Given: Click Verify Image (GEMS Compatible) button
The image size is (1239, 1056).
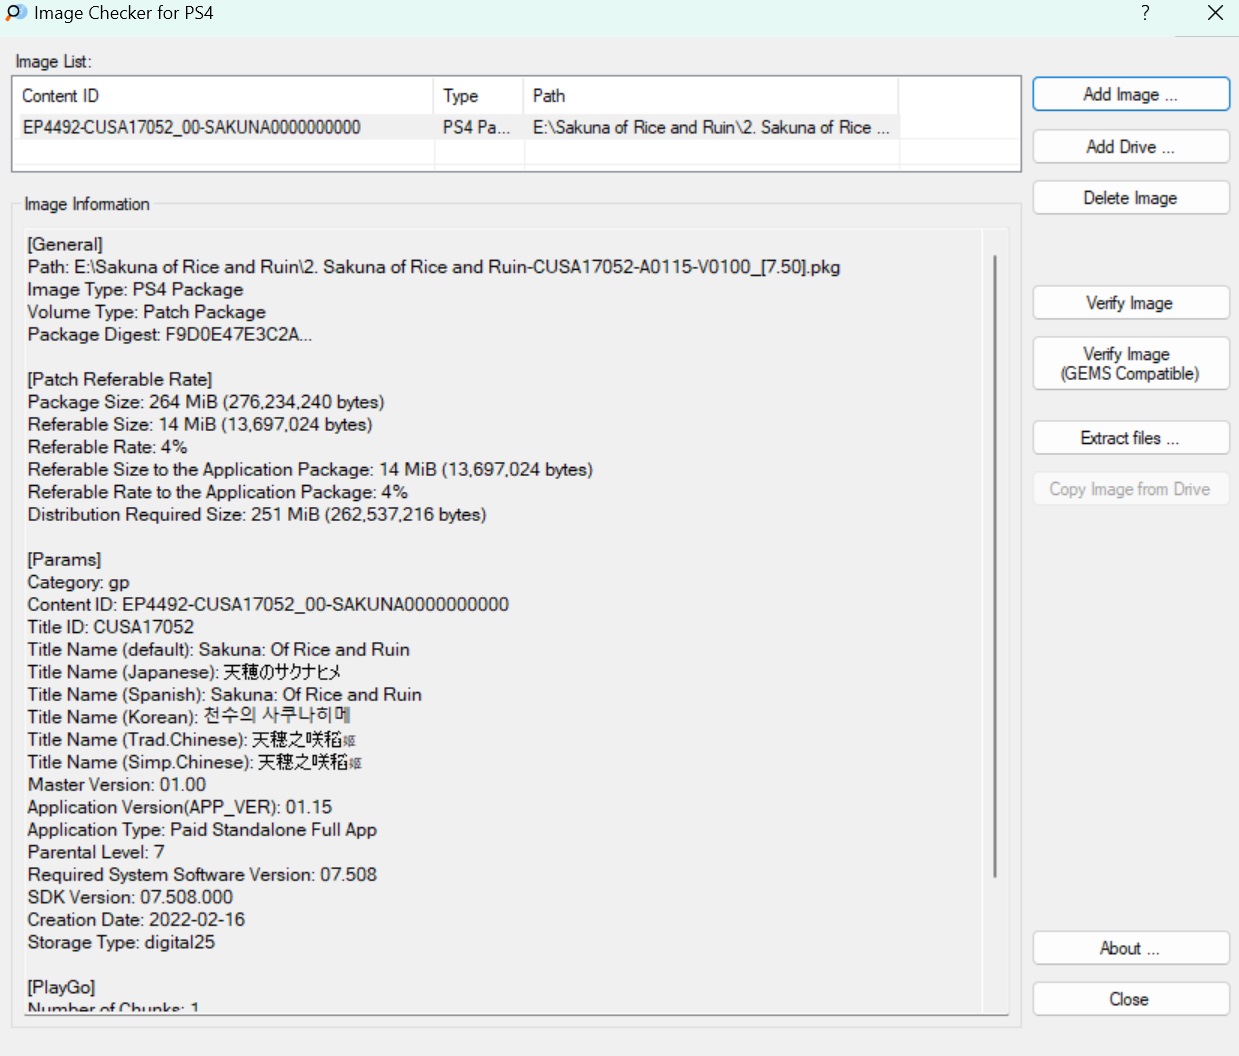Looking at the screenshot, I should point(1130,363).
